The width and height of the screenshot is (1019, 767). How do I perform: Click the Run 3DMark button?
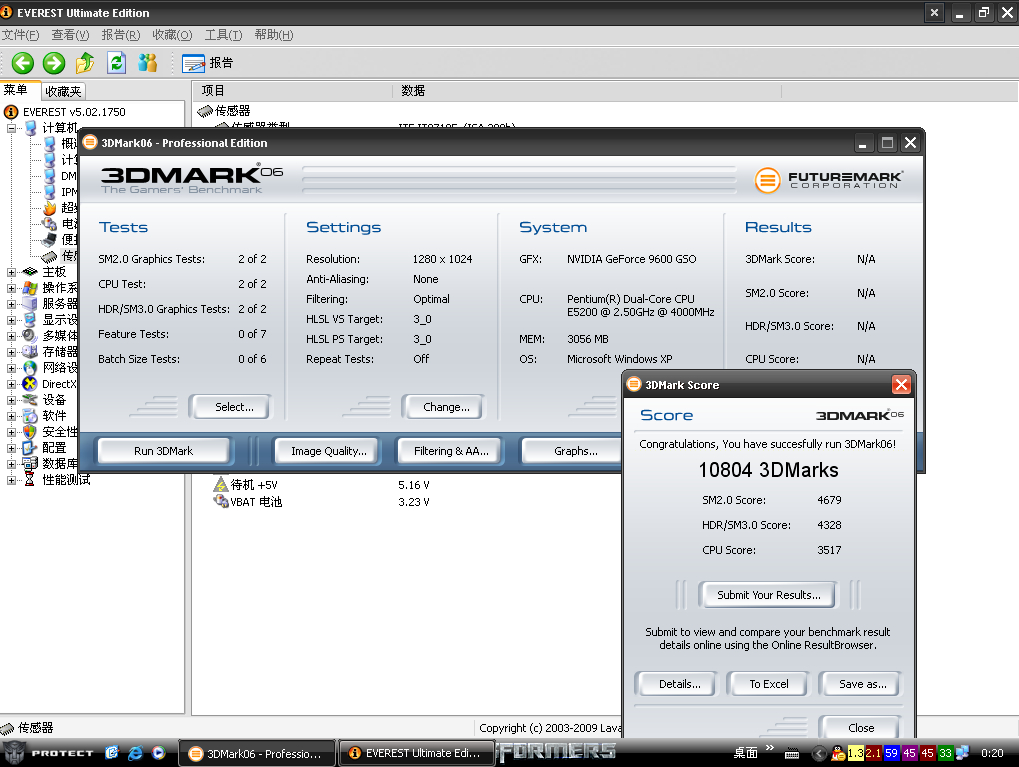163,451
